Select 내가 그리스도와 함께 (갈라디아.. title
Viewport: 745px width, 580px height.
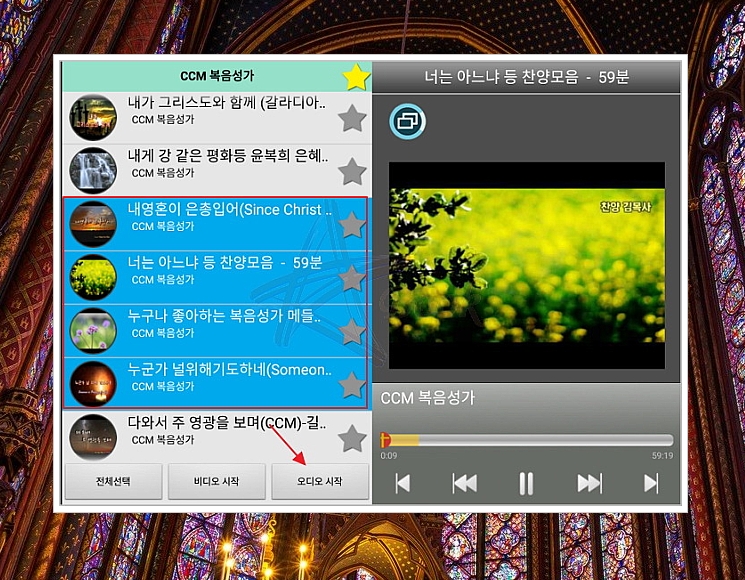(227, 103)
